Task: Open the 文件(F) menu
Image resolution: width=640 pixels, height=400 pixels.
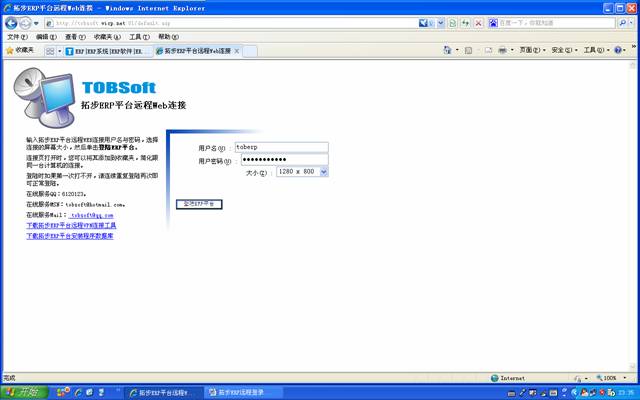Action: point(17,36)
